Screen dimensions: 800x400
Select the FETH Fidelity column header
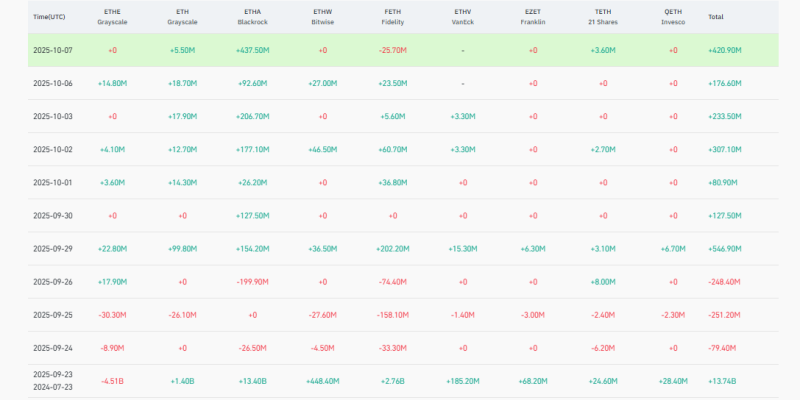coord(392,17)
